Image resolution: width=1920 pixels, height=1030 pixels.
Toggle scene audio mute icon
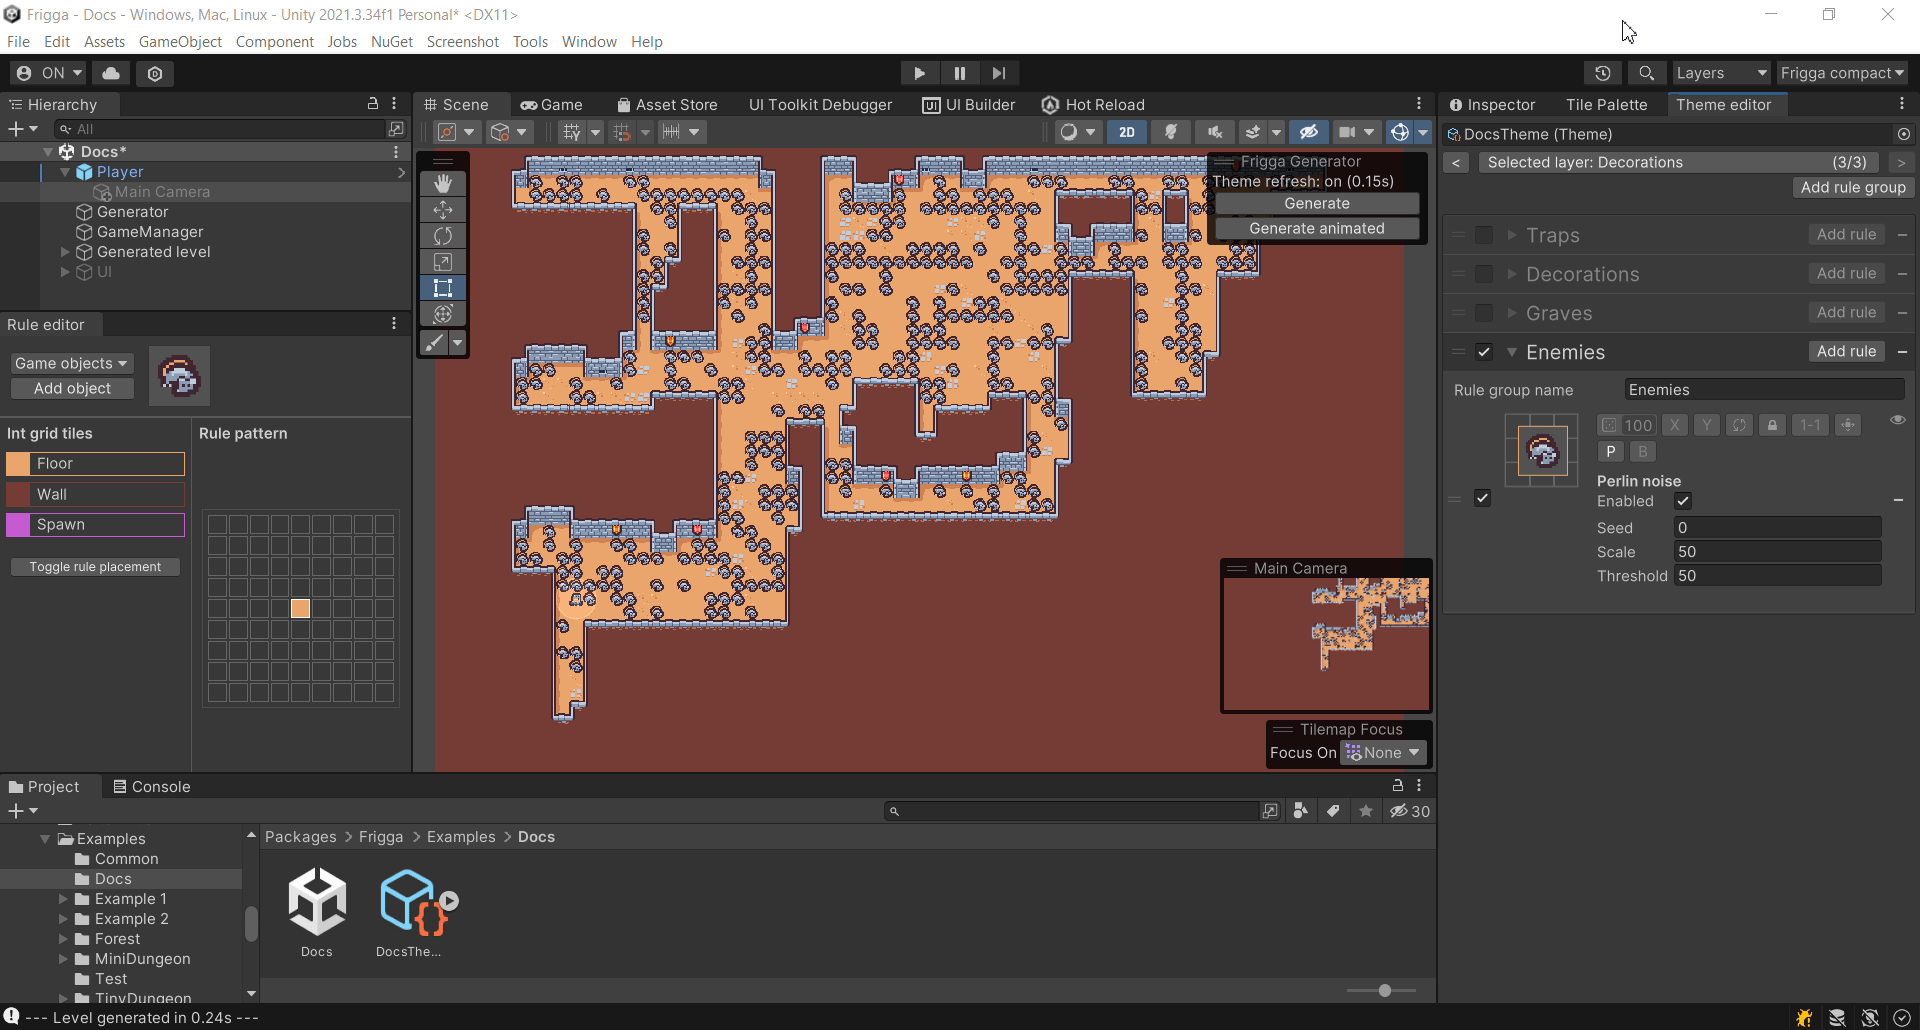[1214, 132]
